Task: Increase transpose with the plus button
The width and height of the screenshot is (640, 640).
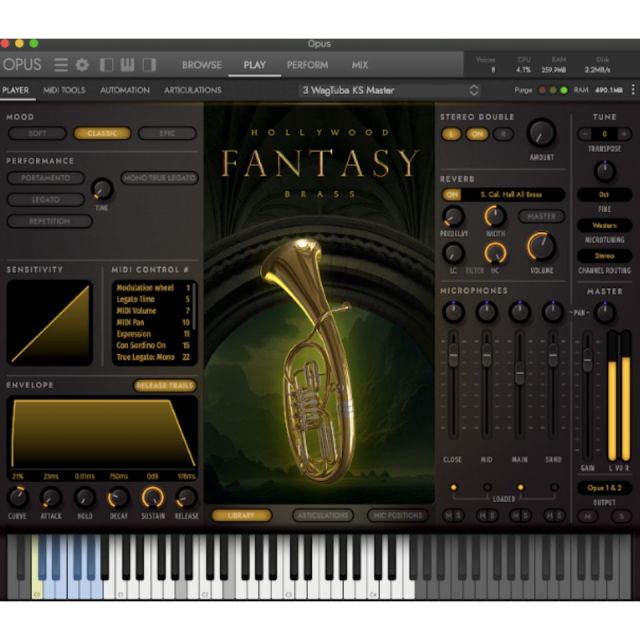Action: click(624, 133)
